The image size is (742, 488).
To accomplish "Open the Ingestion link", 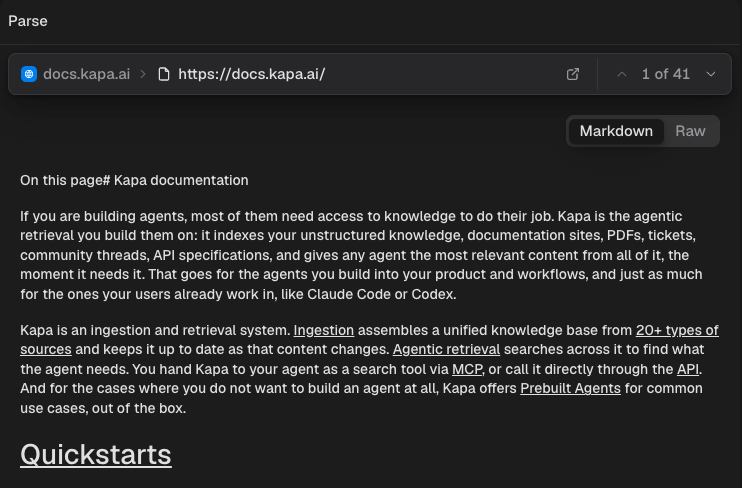I will click(x=324, y=330).
